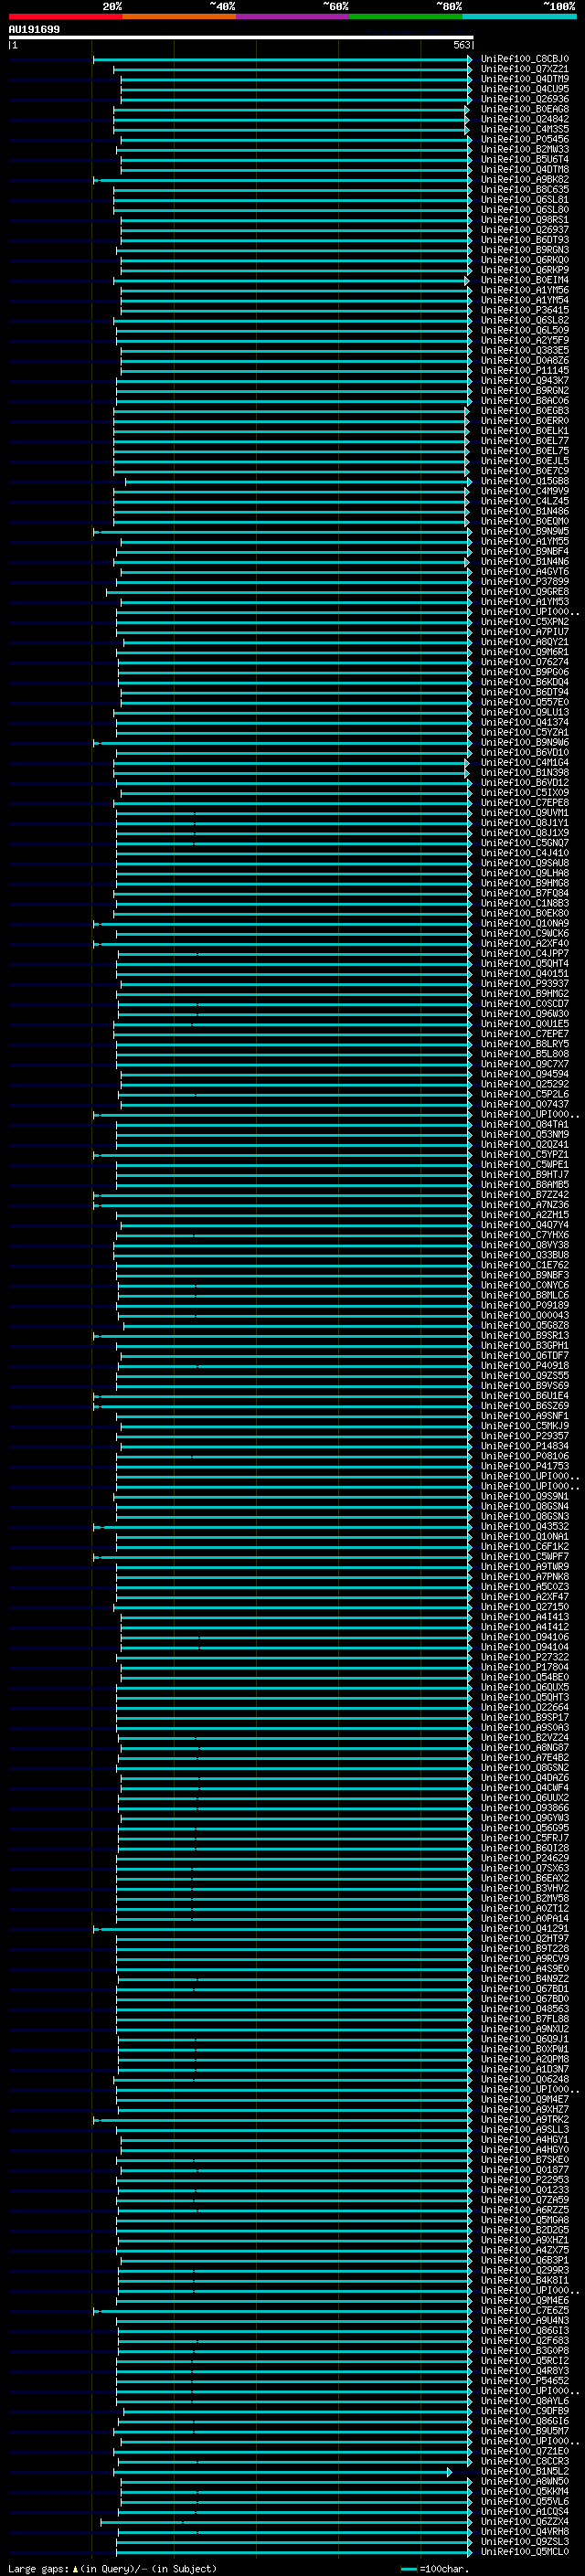
Task: Select the UniRef100_P29357 label
Action: (525, 1436)
